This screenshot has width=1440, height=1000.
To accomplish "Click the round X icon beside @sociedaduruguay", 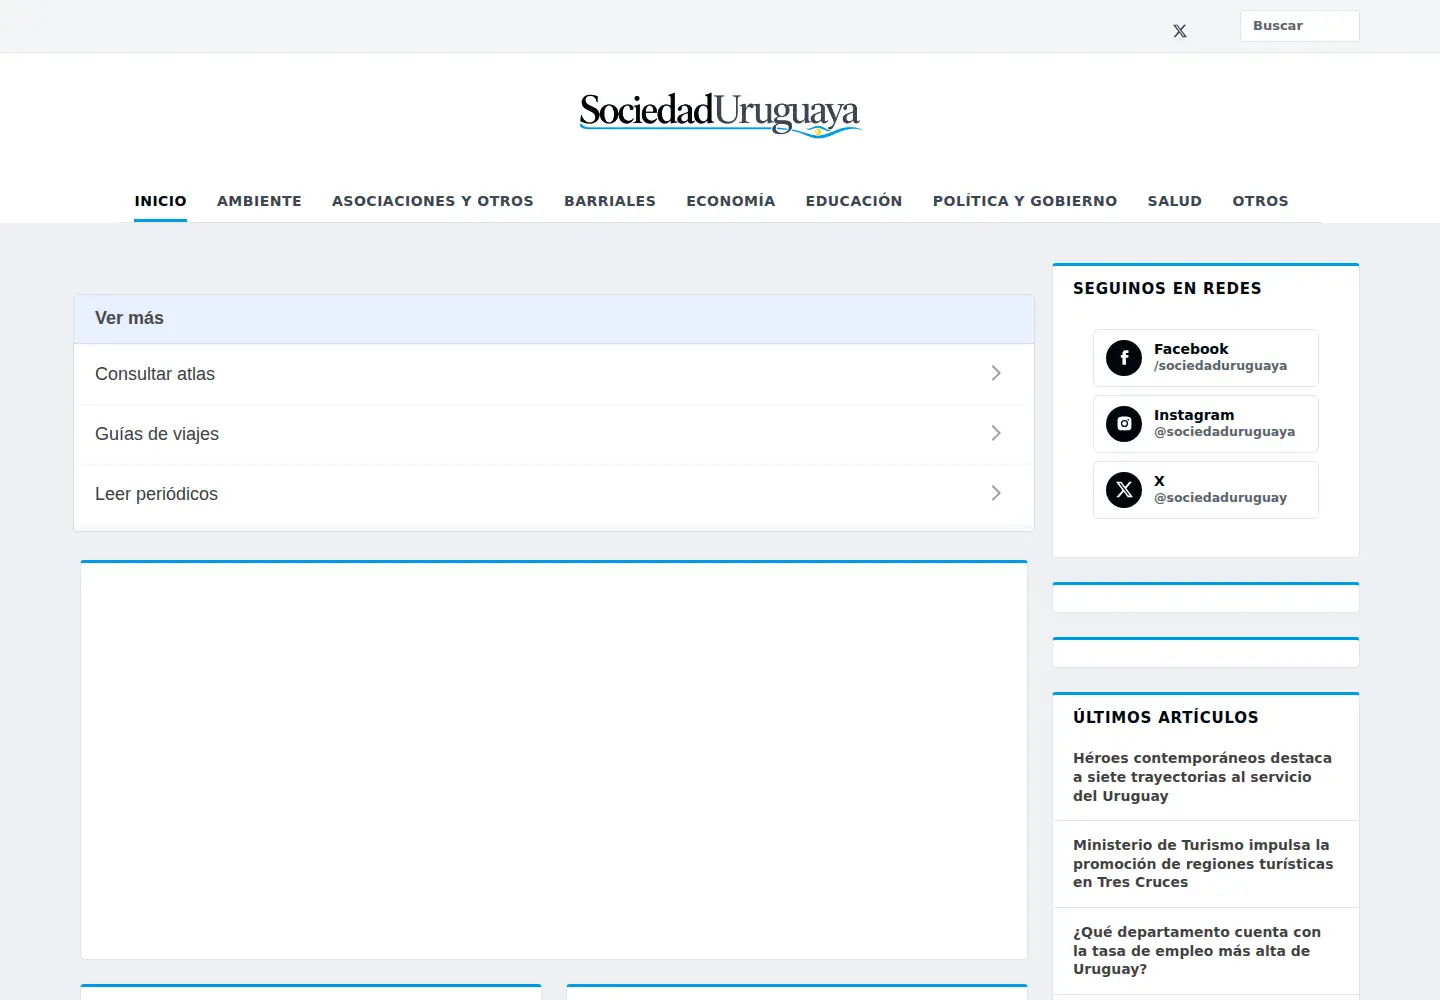I will [x=1124, y=490].
